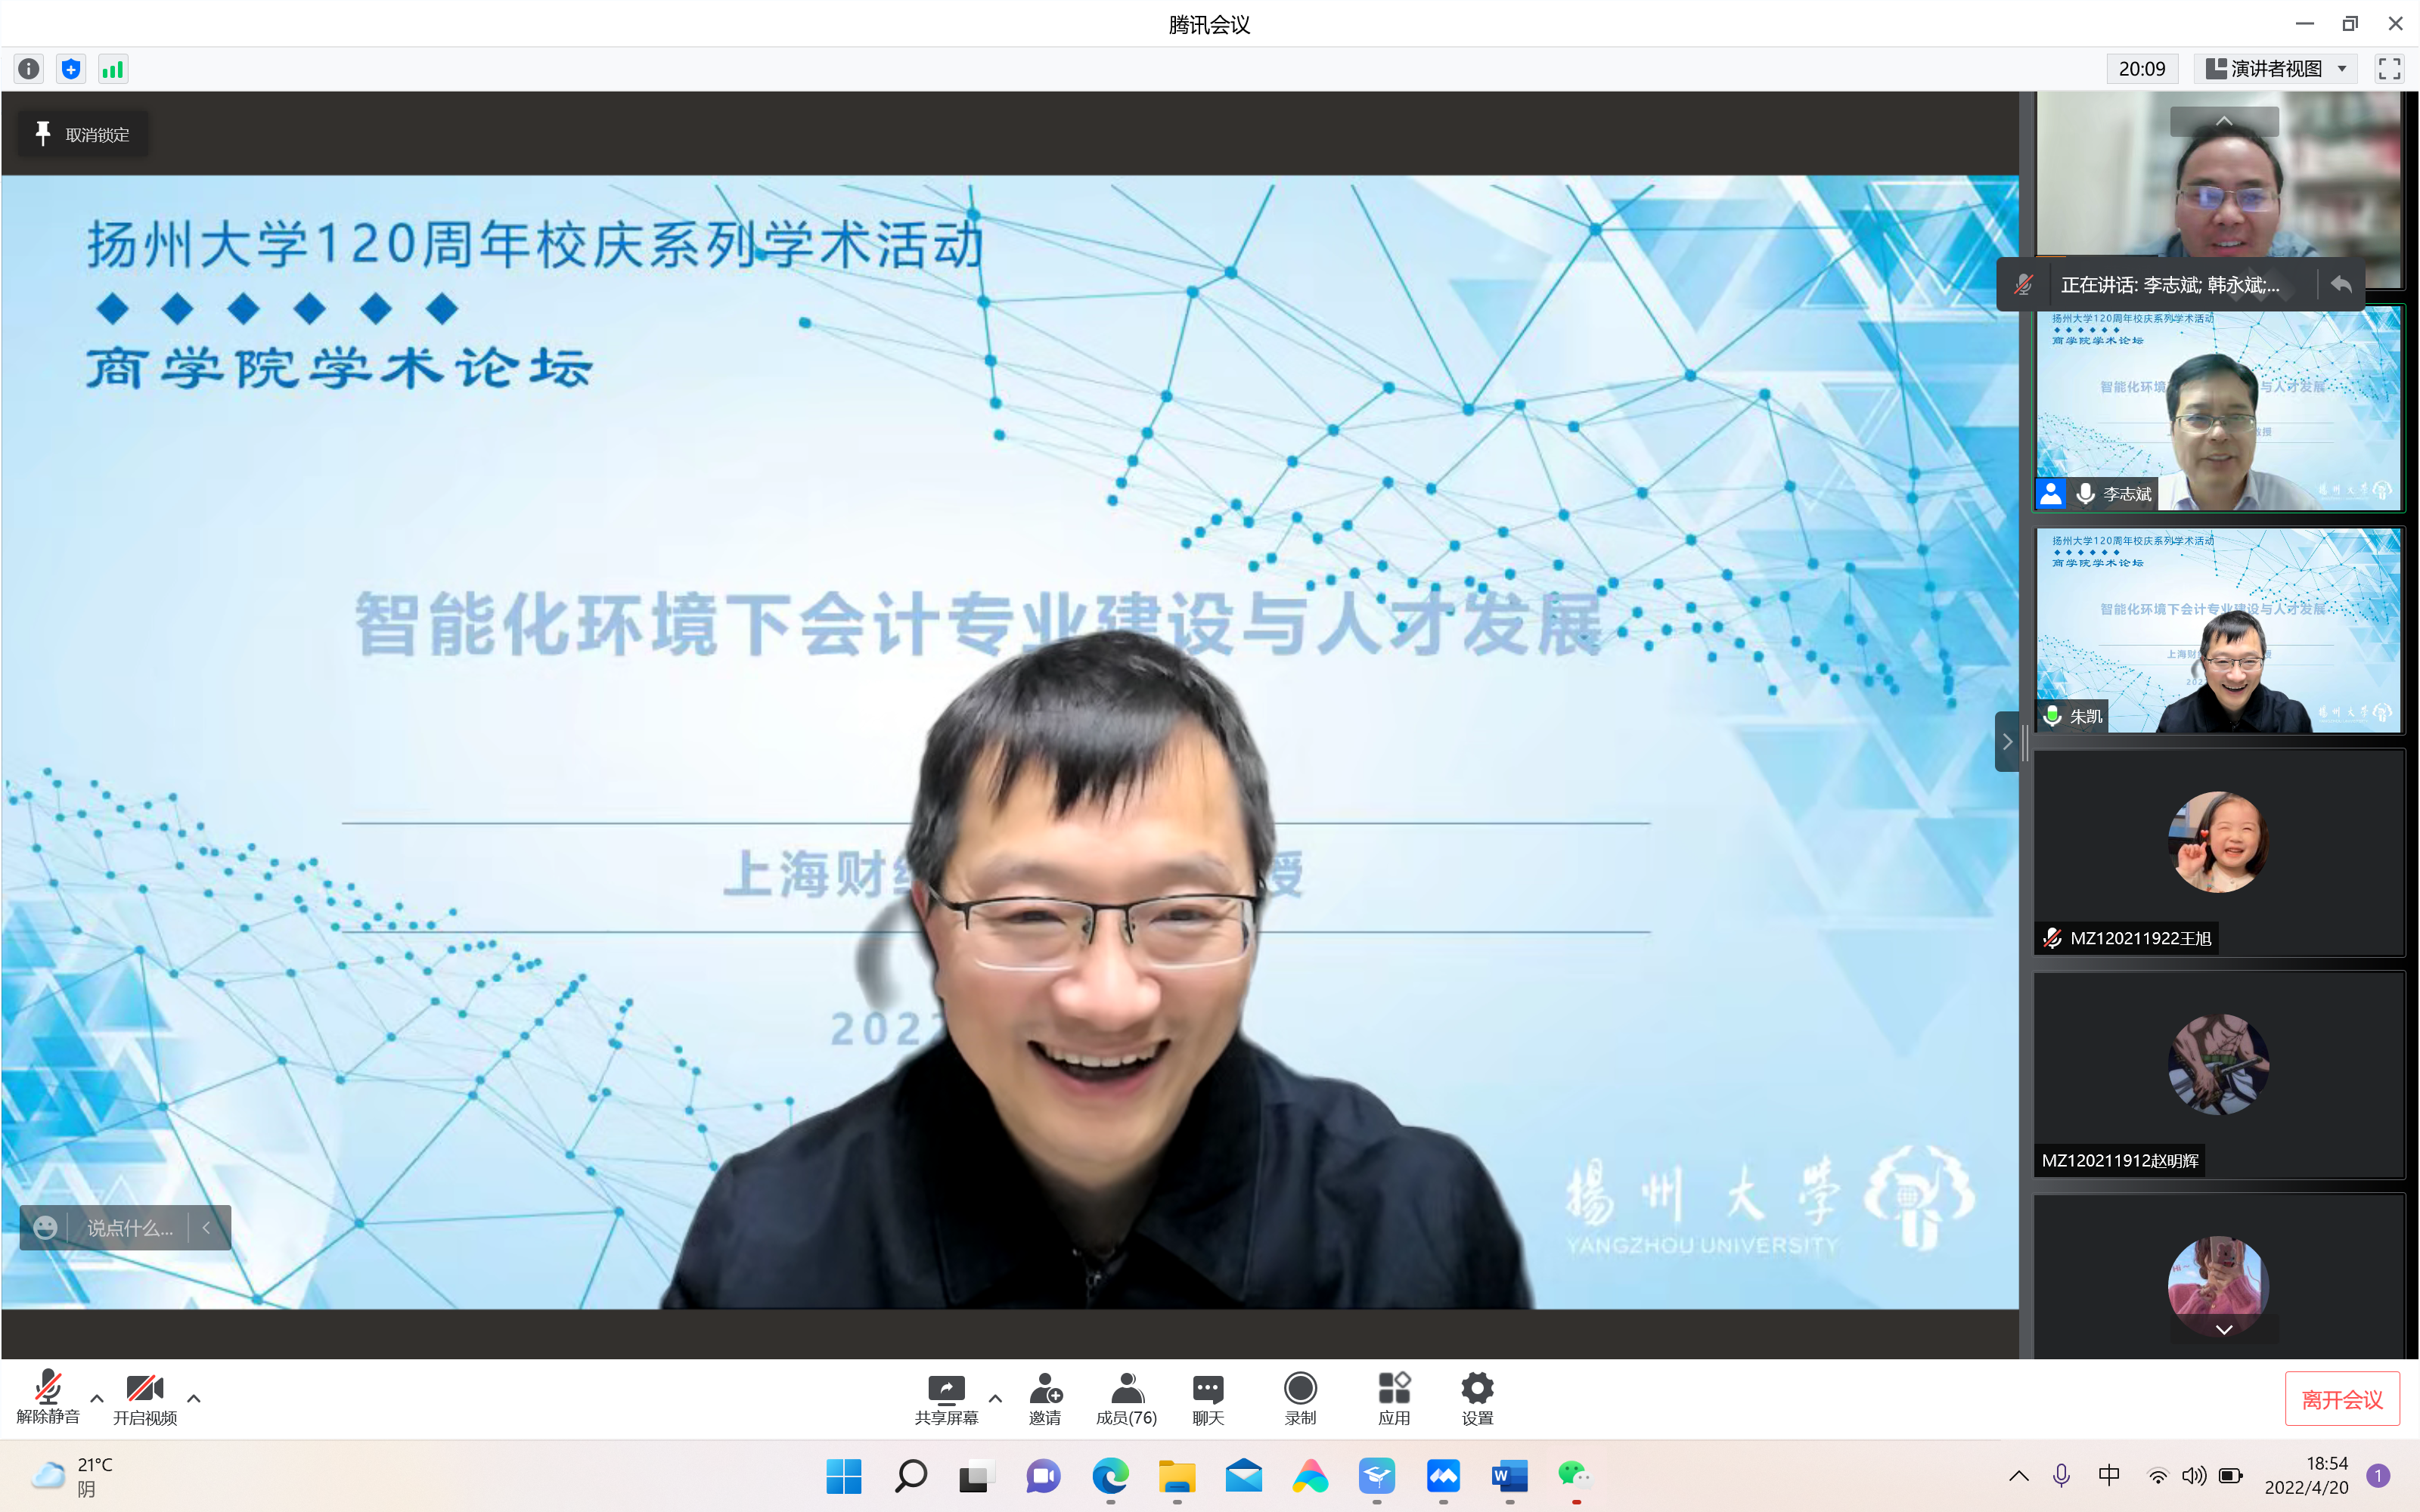Open the meeting info icon
The height and width of the screenshot is (1512, 2420).
(29, 69)
